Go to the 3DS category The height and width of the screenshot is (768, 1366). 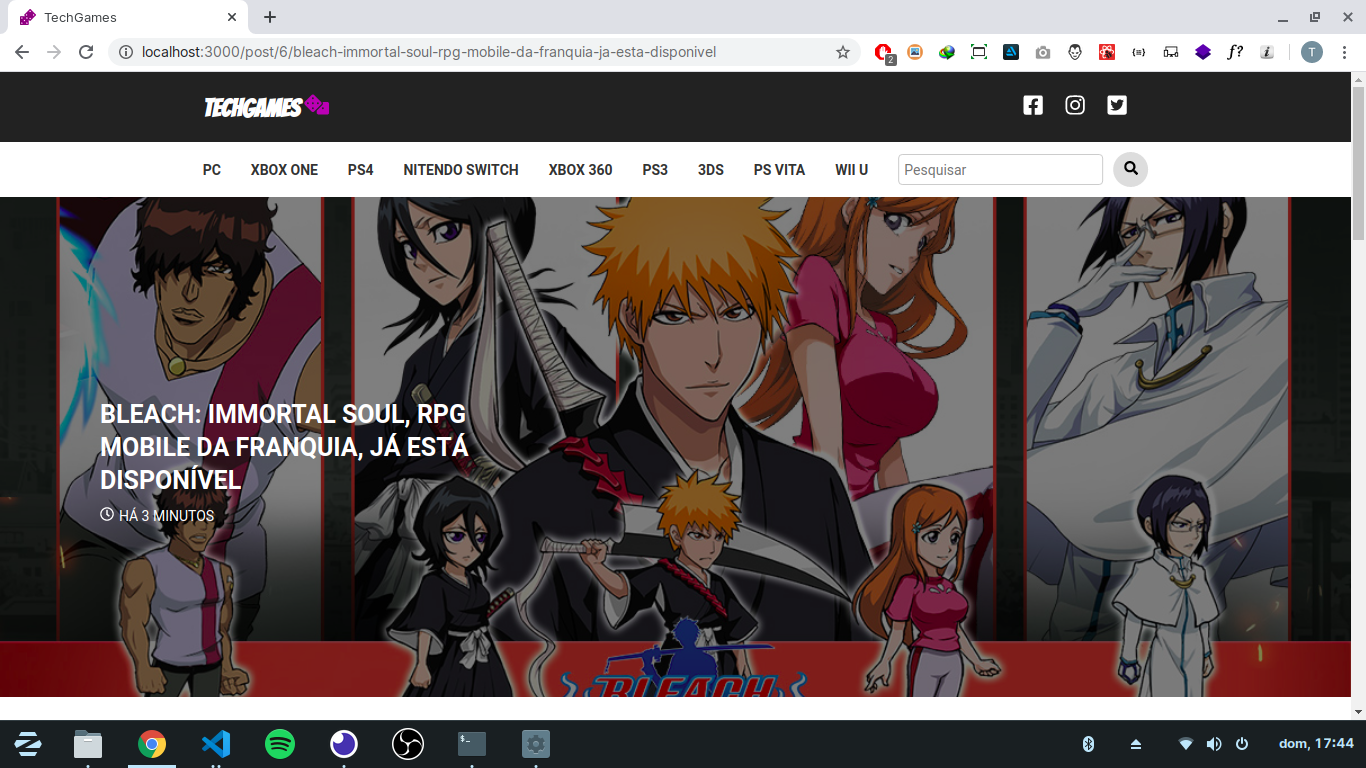[711, 170]
